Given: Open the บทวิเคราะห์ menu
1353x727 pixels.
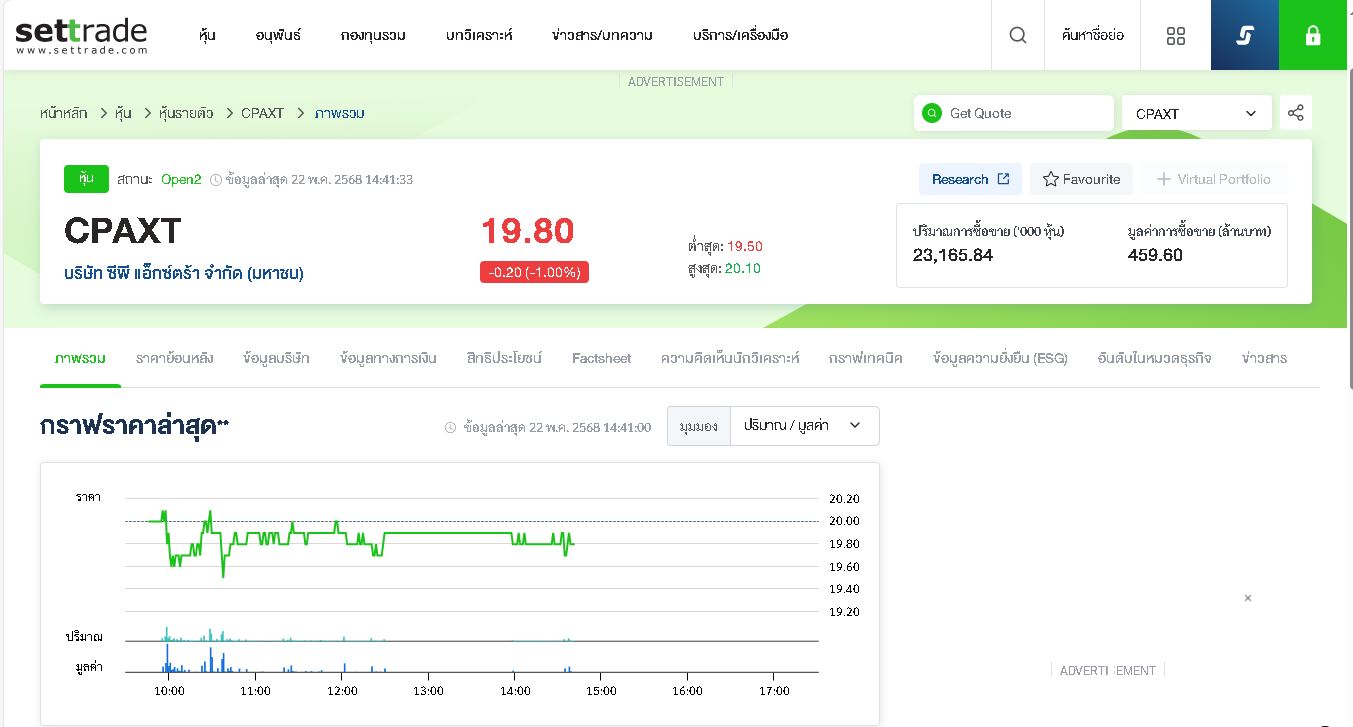Looking at the screenshot, I should pos(479,35).
